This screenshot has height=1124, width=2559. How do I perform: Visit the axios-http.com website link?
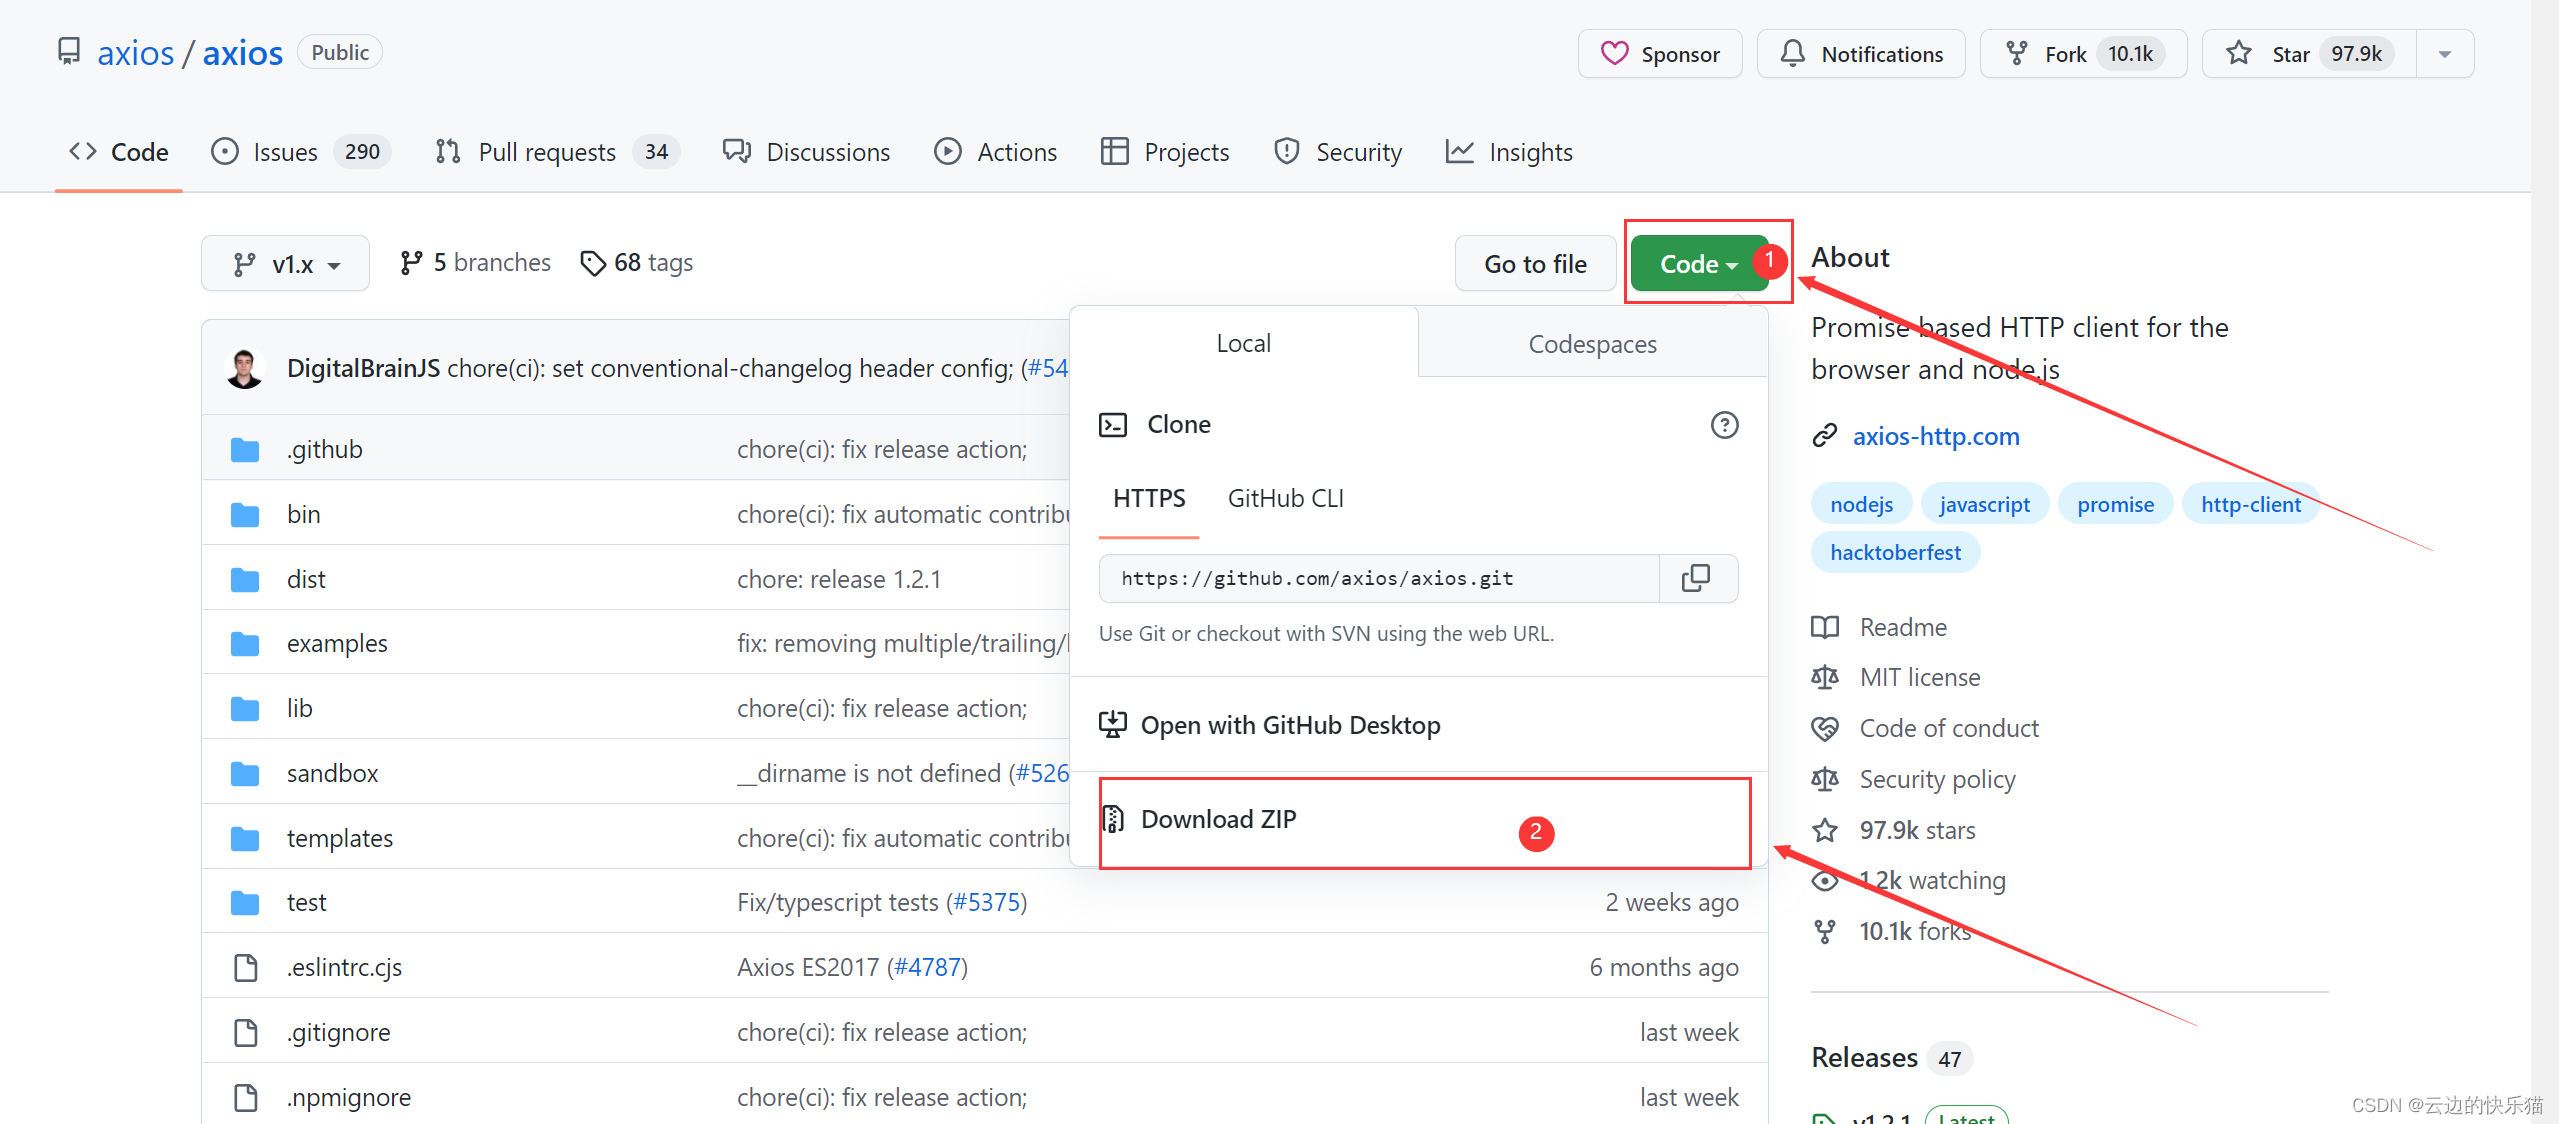coord(1936,436)
